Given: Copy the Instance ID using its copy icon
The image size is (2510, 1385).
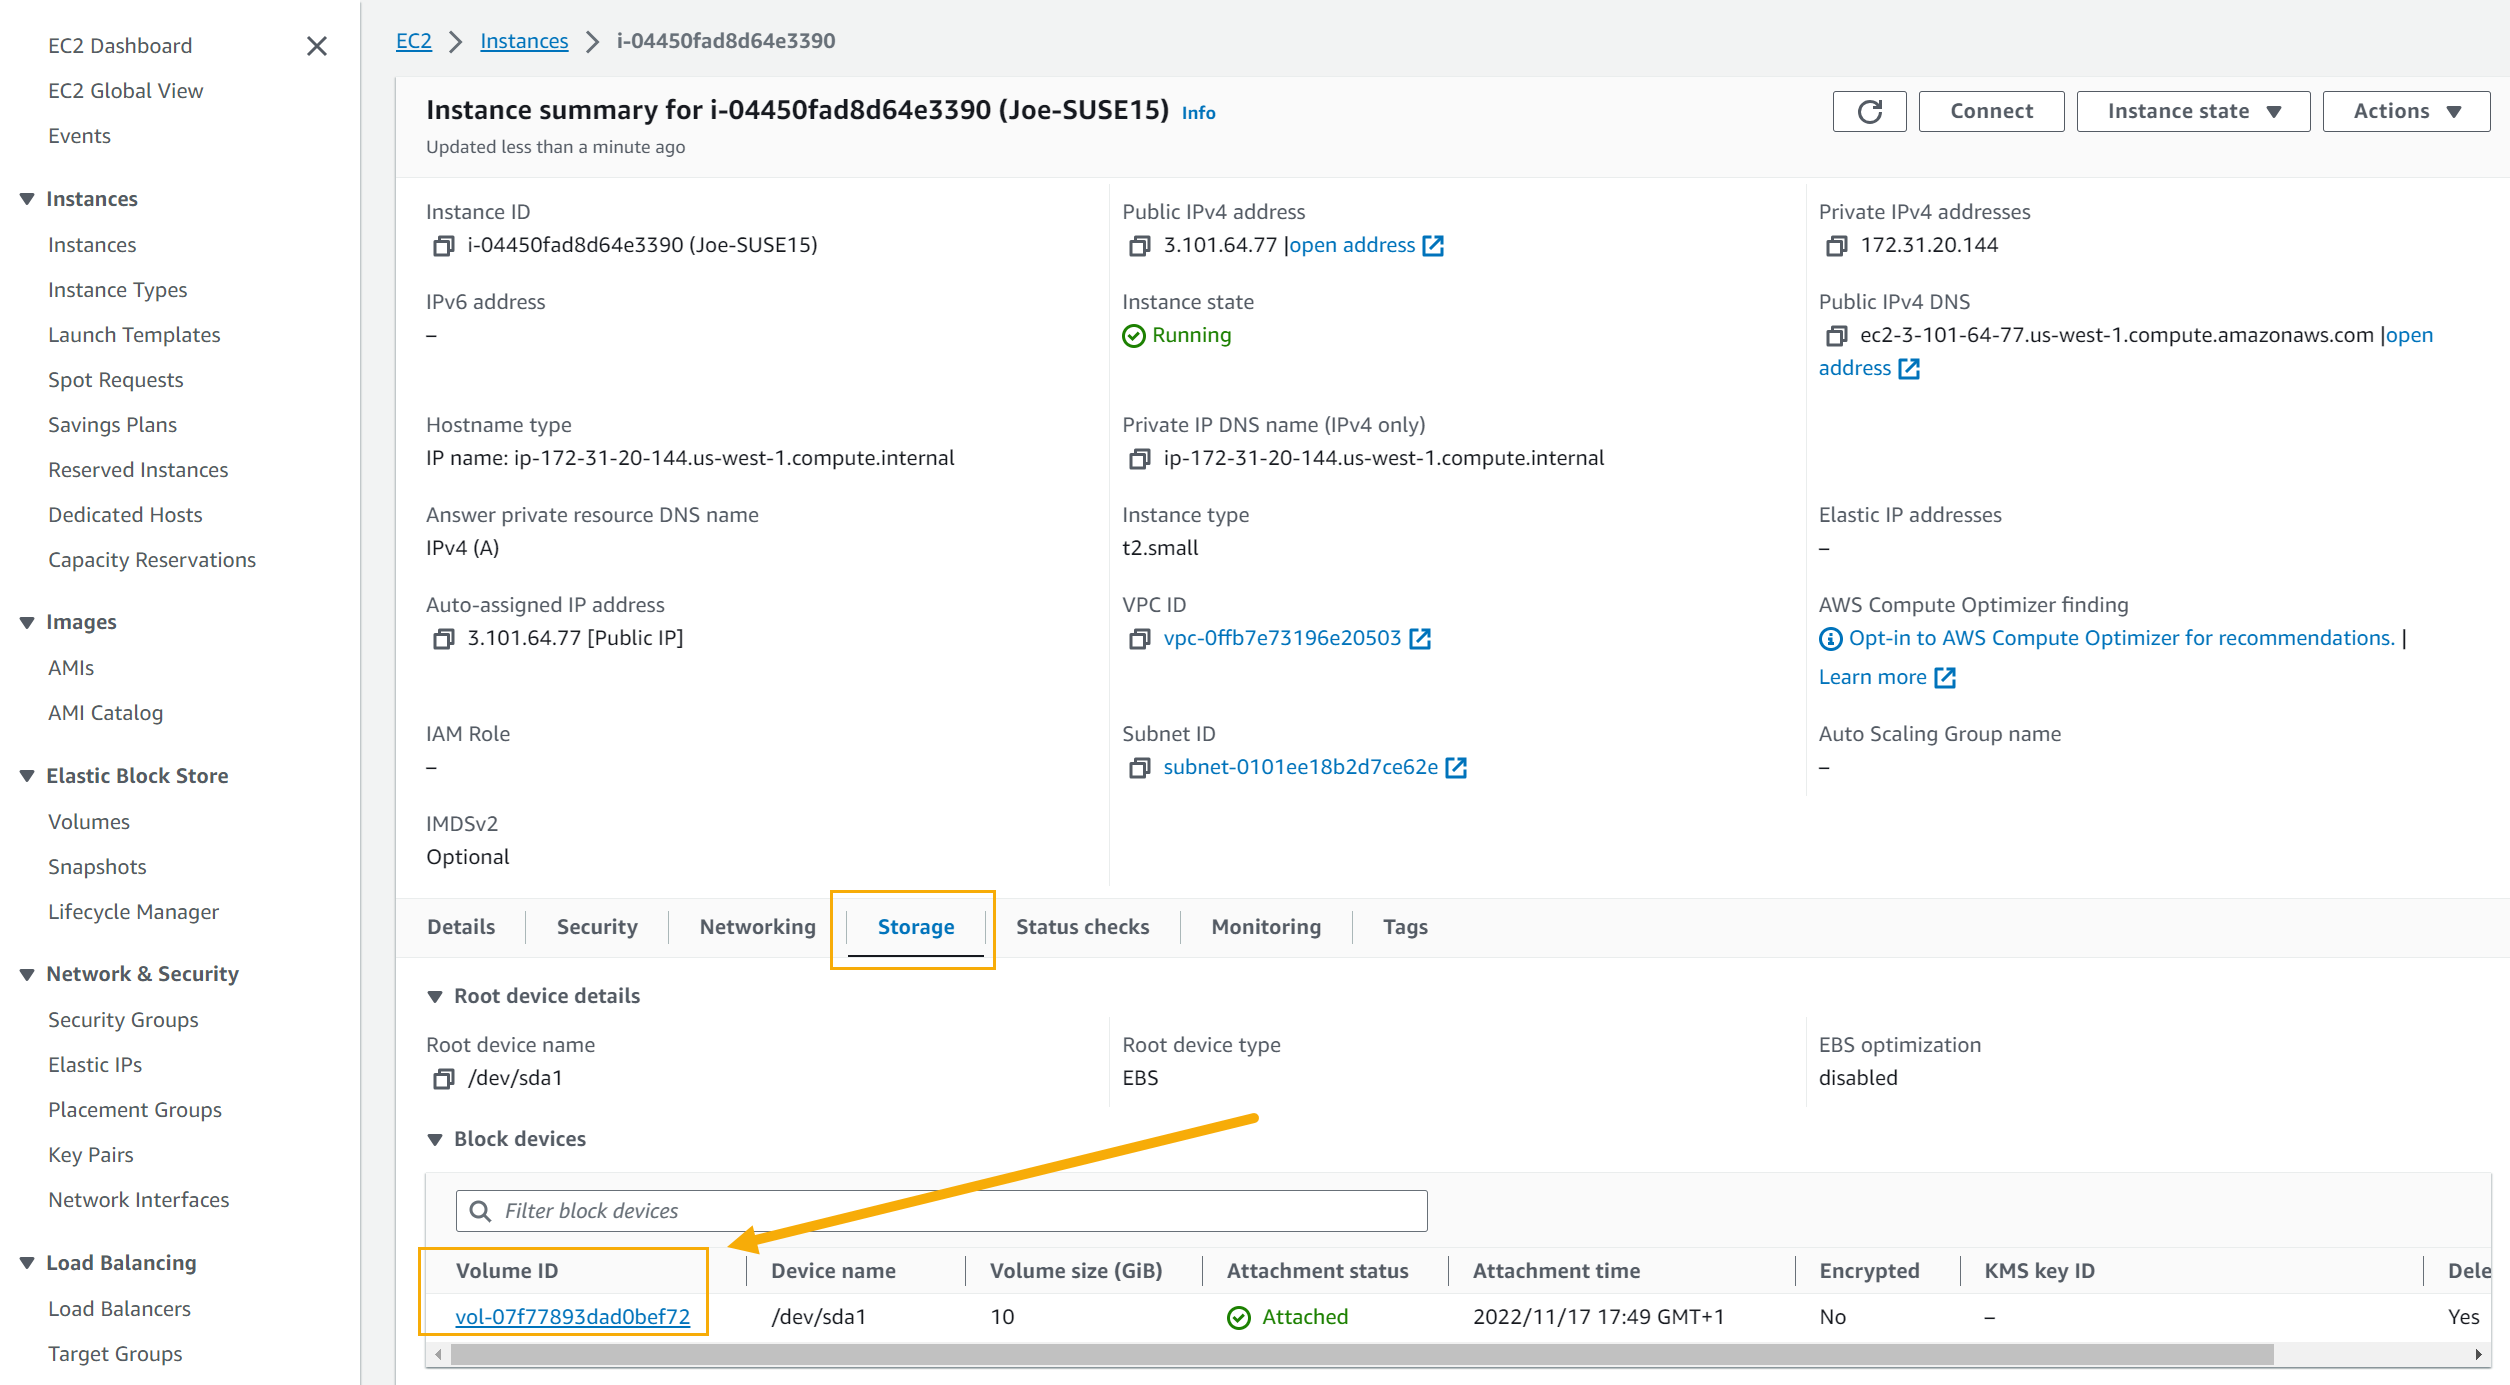Looking at the screenshot, I should pyautogui.click(x=443, y=245).
